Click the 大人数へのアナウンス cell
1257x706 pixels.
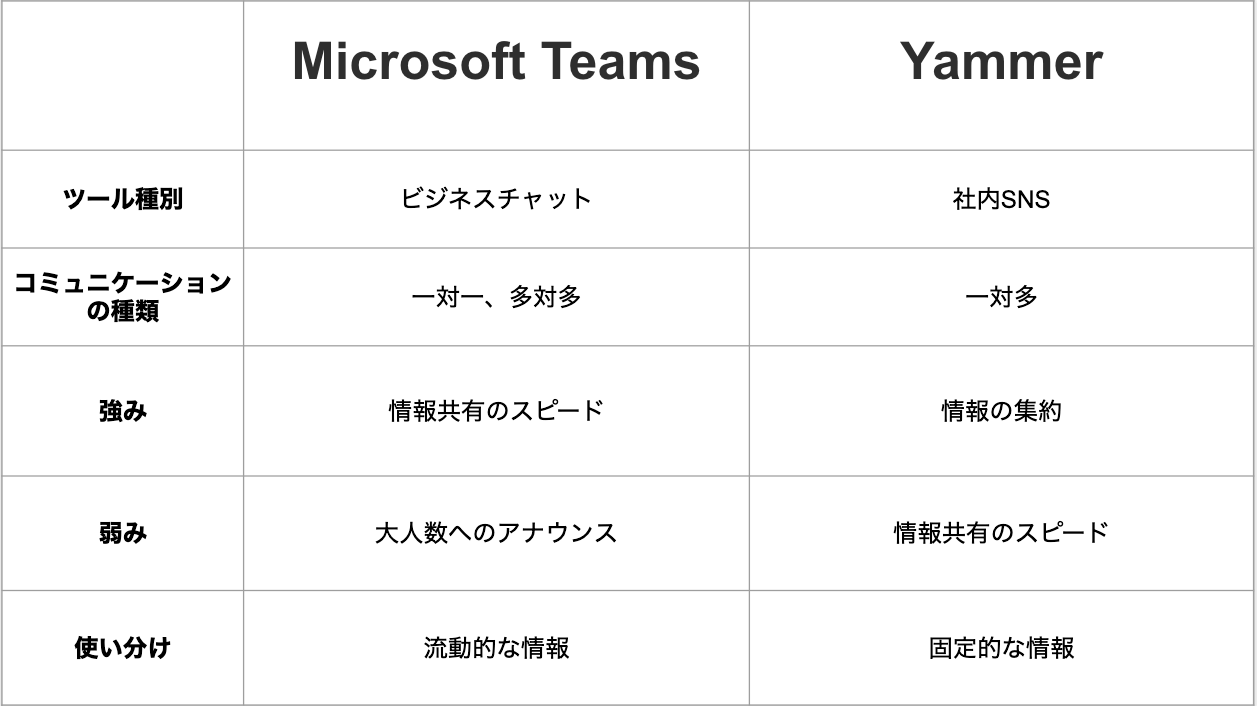[496, 533]
